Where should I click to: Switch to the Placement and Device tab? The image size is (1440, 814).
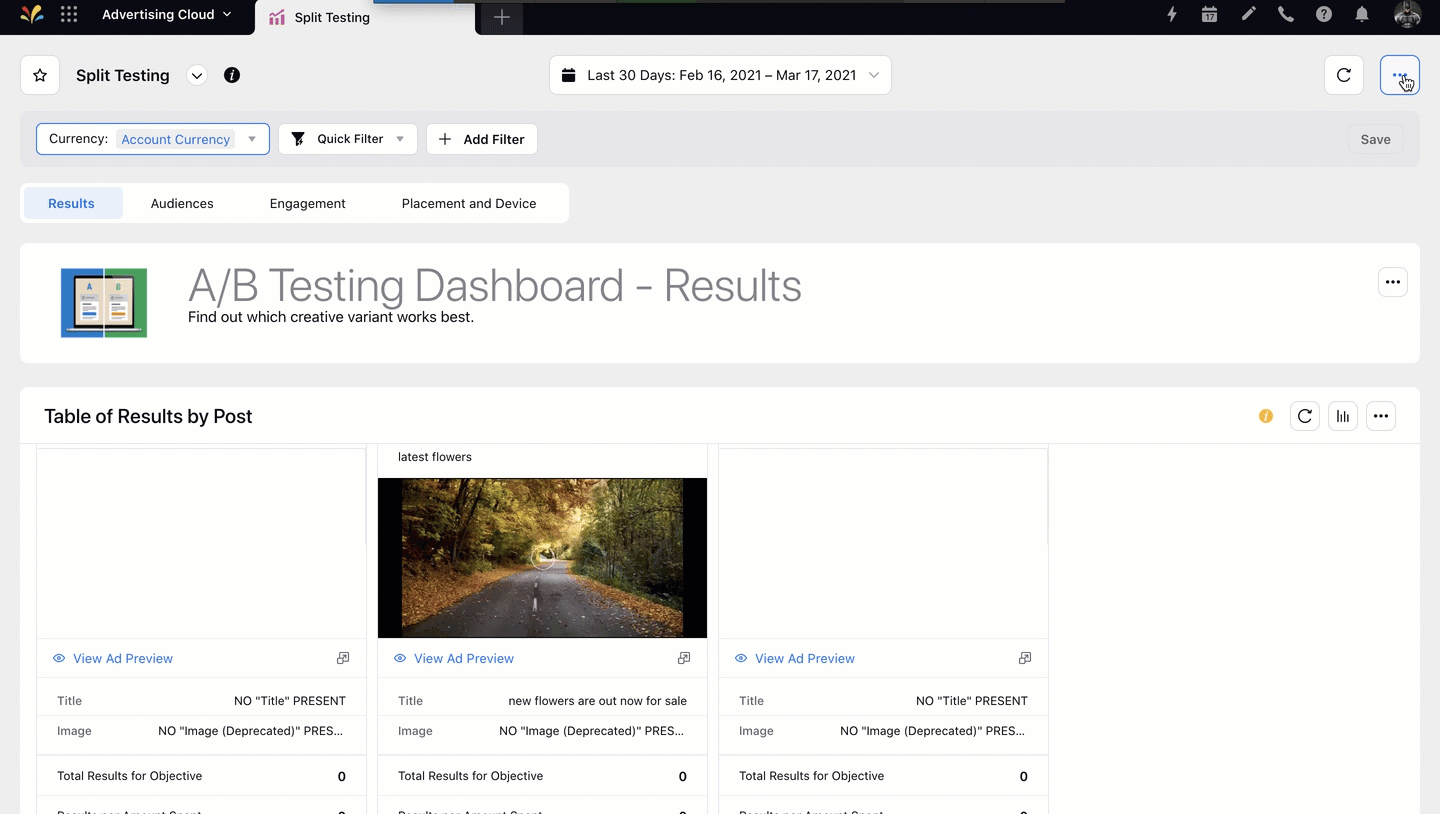point(469,203)
